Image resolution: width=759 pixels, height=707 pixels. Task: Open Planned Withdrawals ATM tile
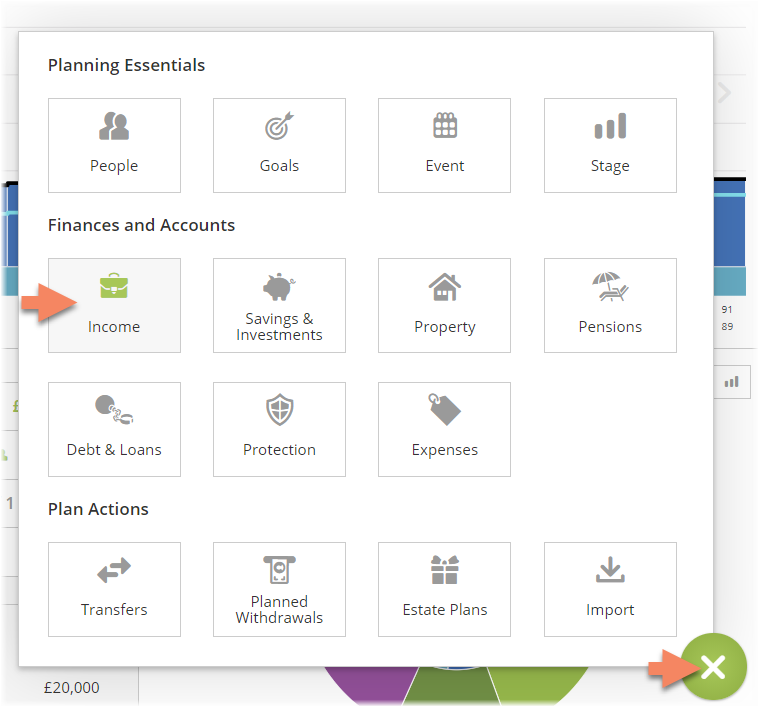pyautogui.click(x=279, y=589)
